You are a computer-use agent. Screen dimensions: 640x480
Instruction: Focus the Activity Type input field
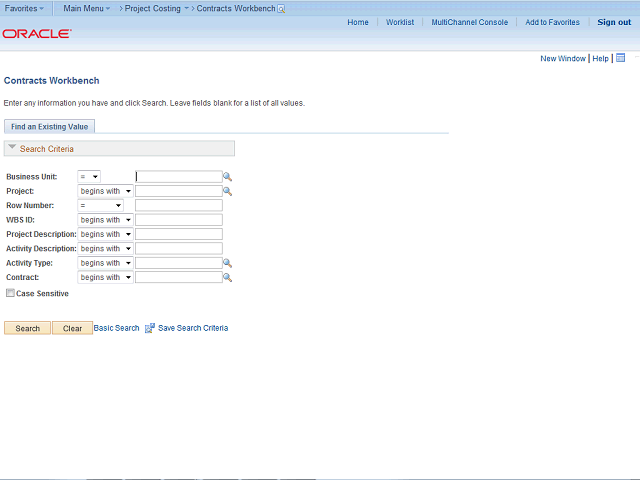click(x=179, y=263)
